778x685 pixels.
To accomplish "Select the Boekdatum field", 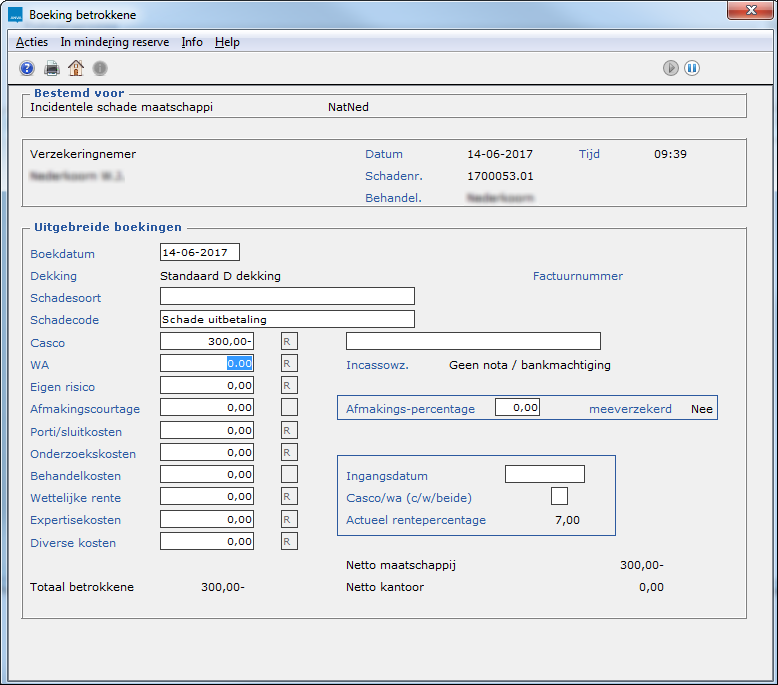I will pyautogui.click(x=200, y=252).
